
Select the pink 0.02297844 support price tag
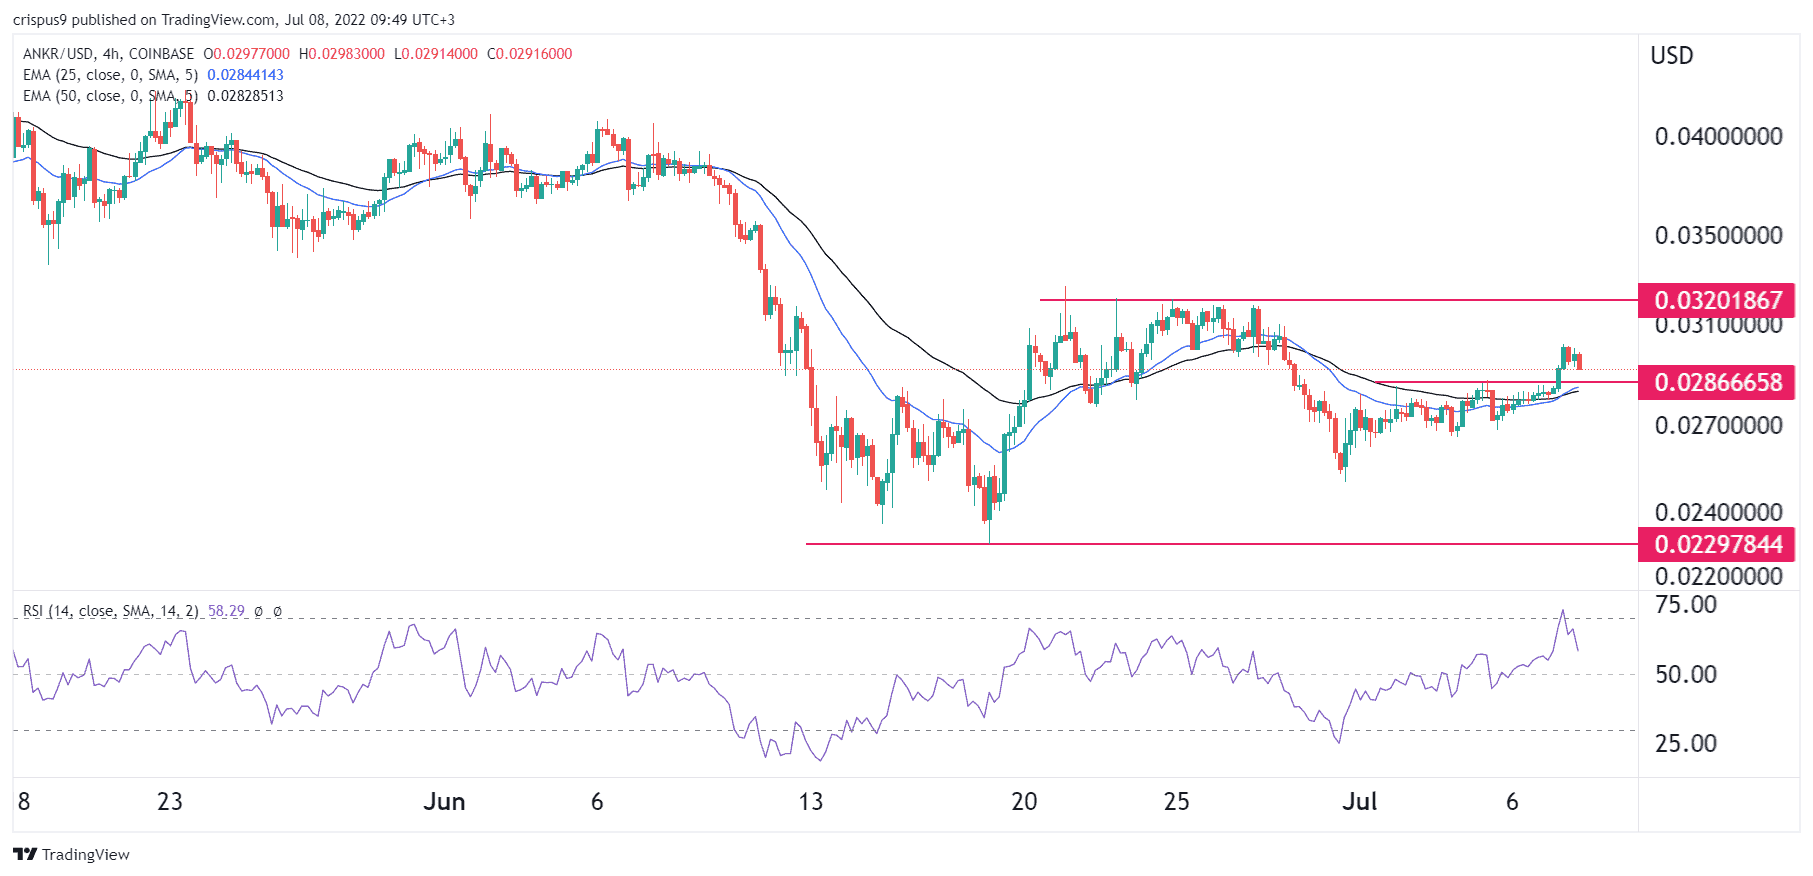[x=1717, y=544]
